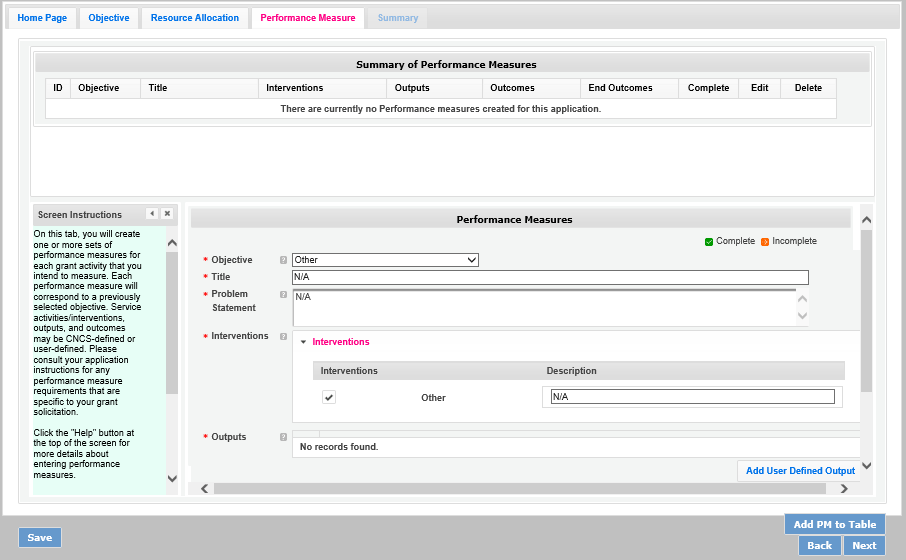
Task: Edit the Other intervention Description field
Action: pyautogui.click(x=692, y=396)
